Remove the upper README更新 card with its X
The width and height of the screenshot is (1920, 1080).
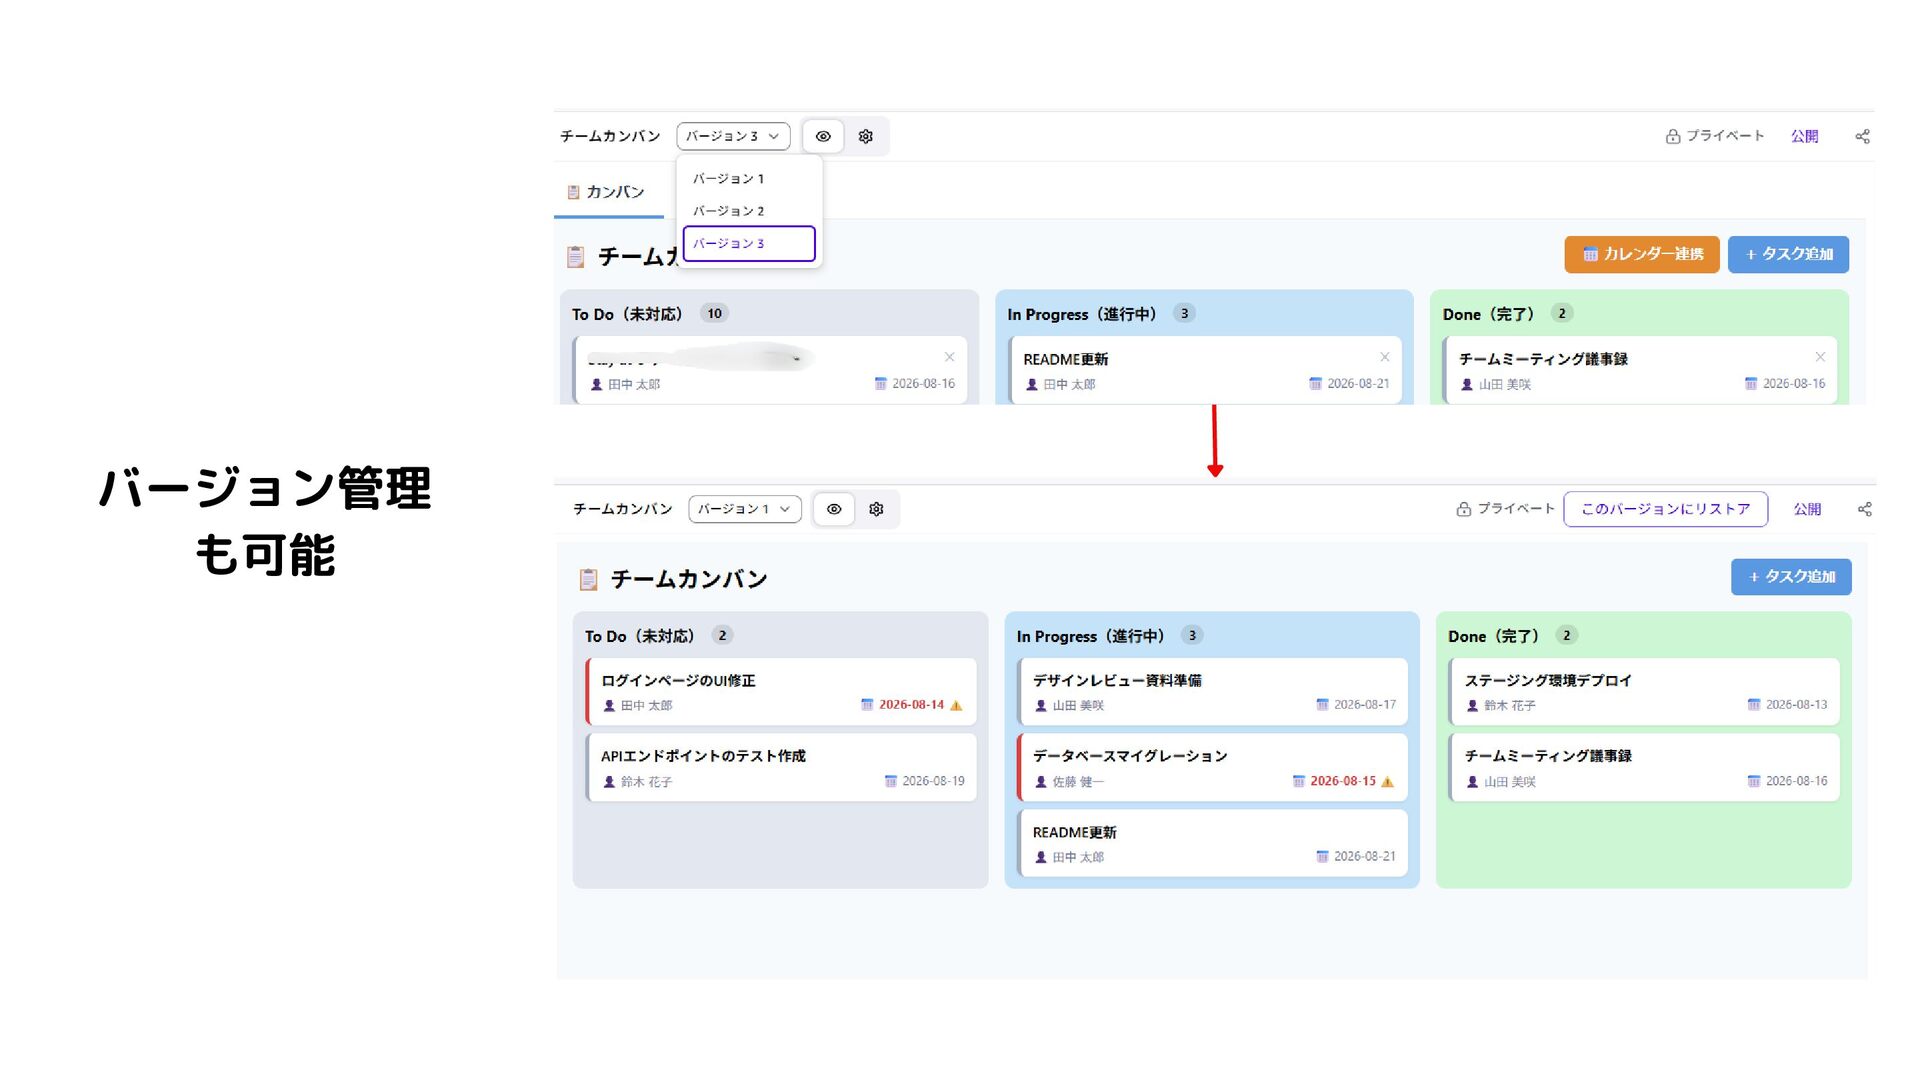tap(1385, 357)
